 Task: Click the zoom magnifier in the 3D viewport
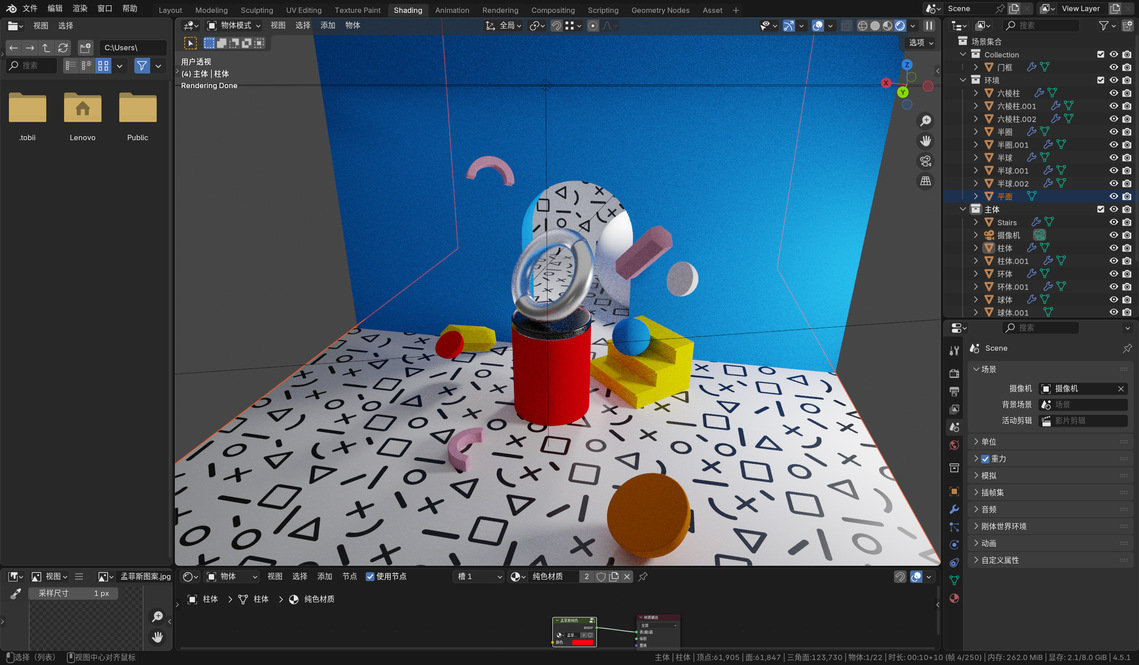pos(926,121)
